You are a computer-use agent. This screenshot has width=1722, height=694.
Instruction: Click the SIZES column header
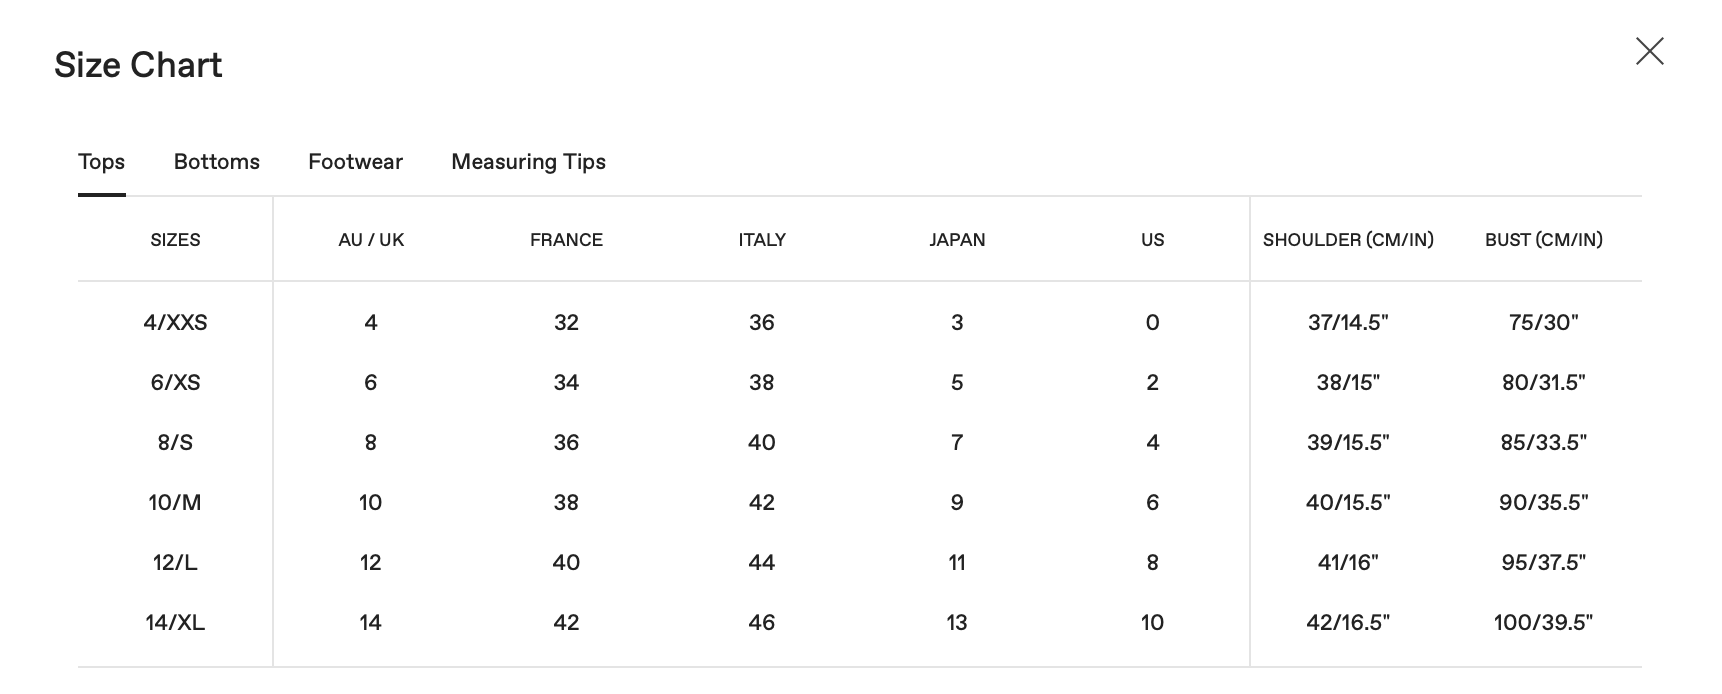tap(175, 240)
